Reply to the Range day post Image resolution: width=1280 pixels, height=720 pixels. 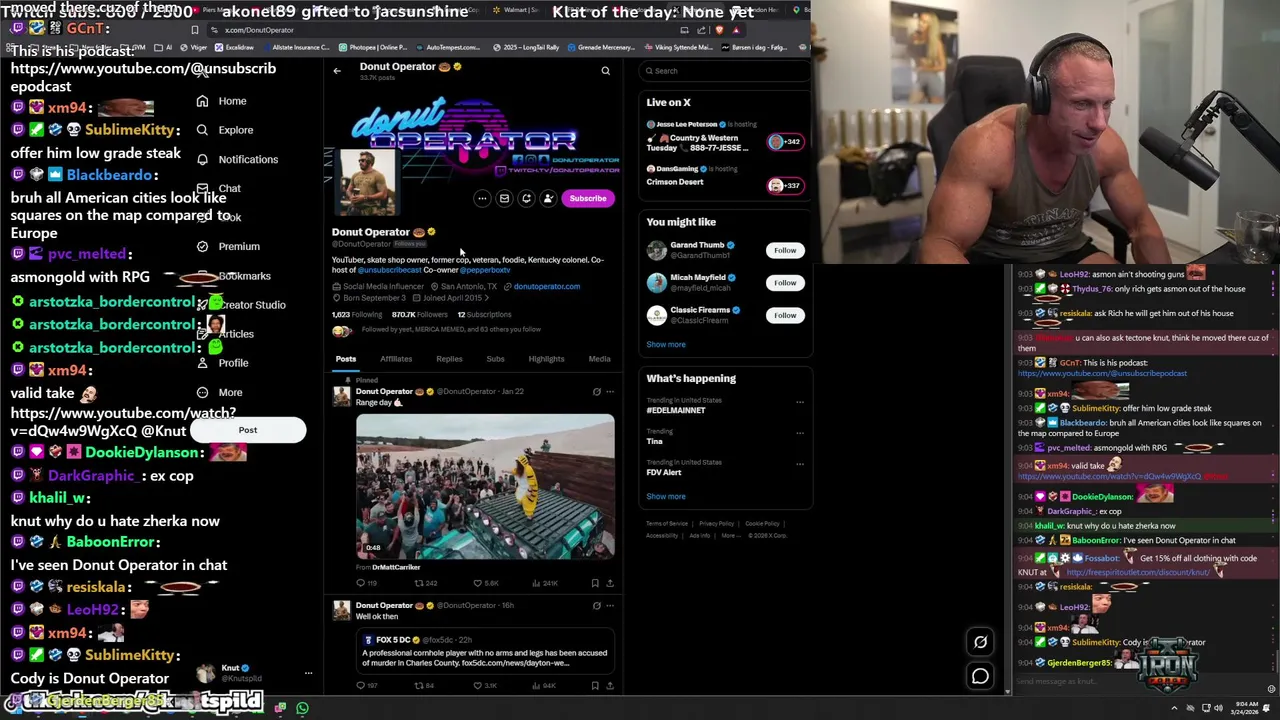pos(366,583)
